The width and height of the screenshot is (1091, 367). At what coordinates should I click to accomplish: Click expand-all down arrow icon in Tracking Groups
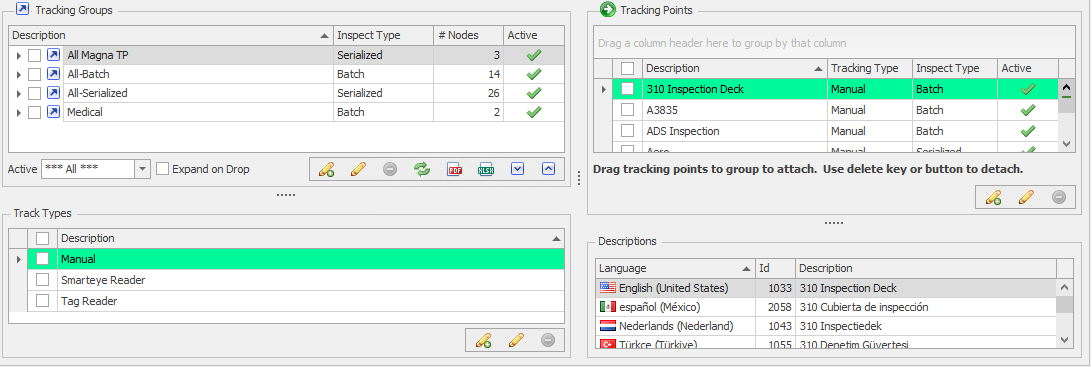pos(517,169)
